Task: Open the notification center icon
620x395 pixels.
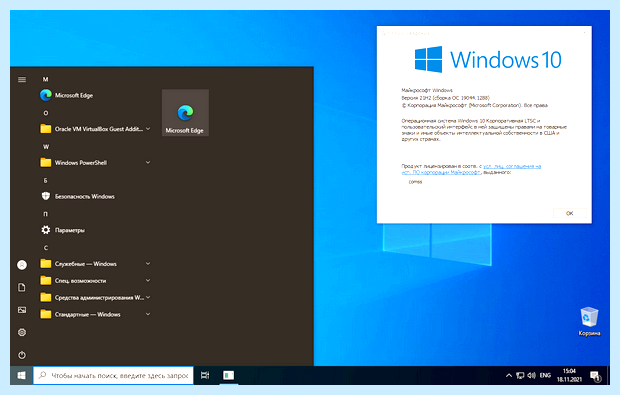Action: (595, 376)
